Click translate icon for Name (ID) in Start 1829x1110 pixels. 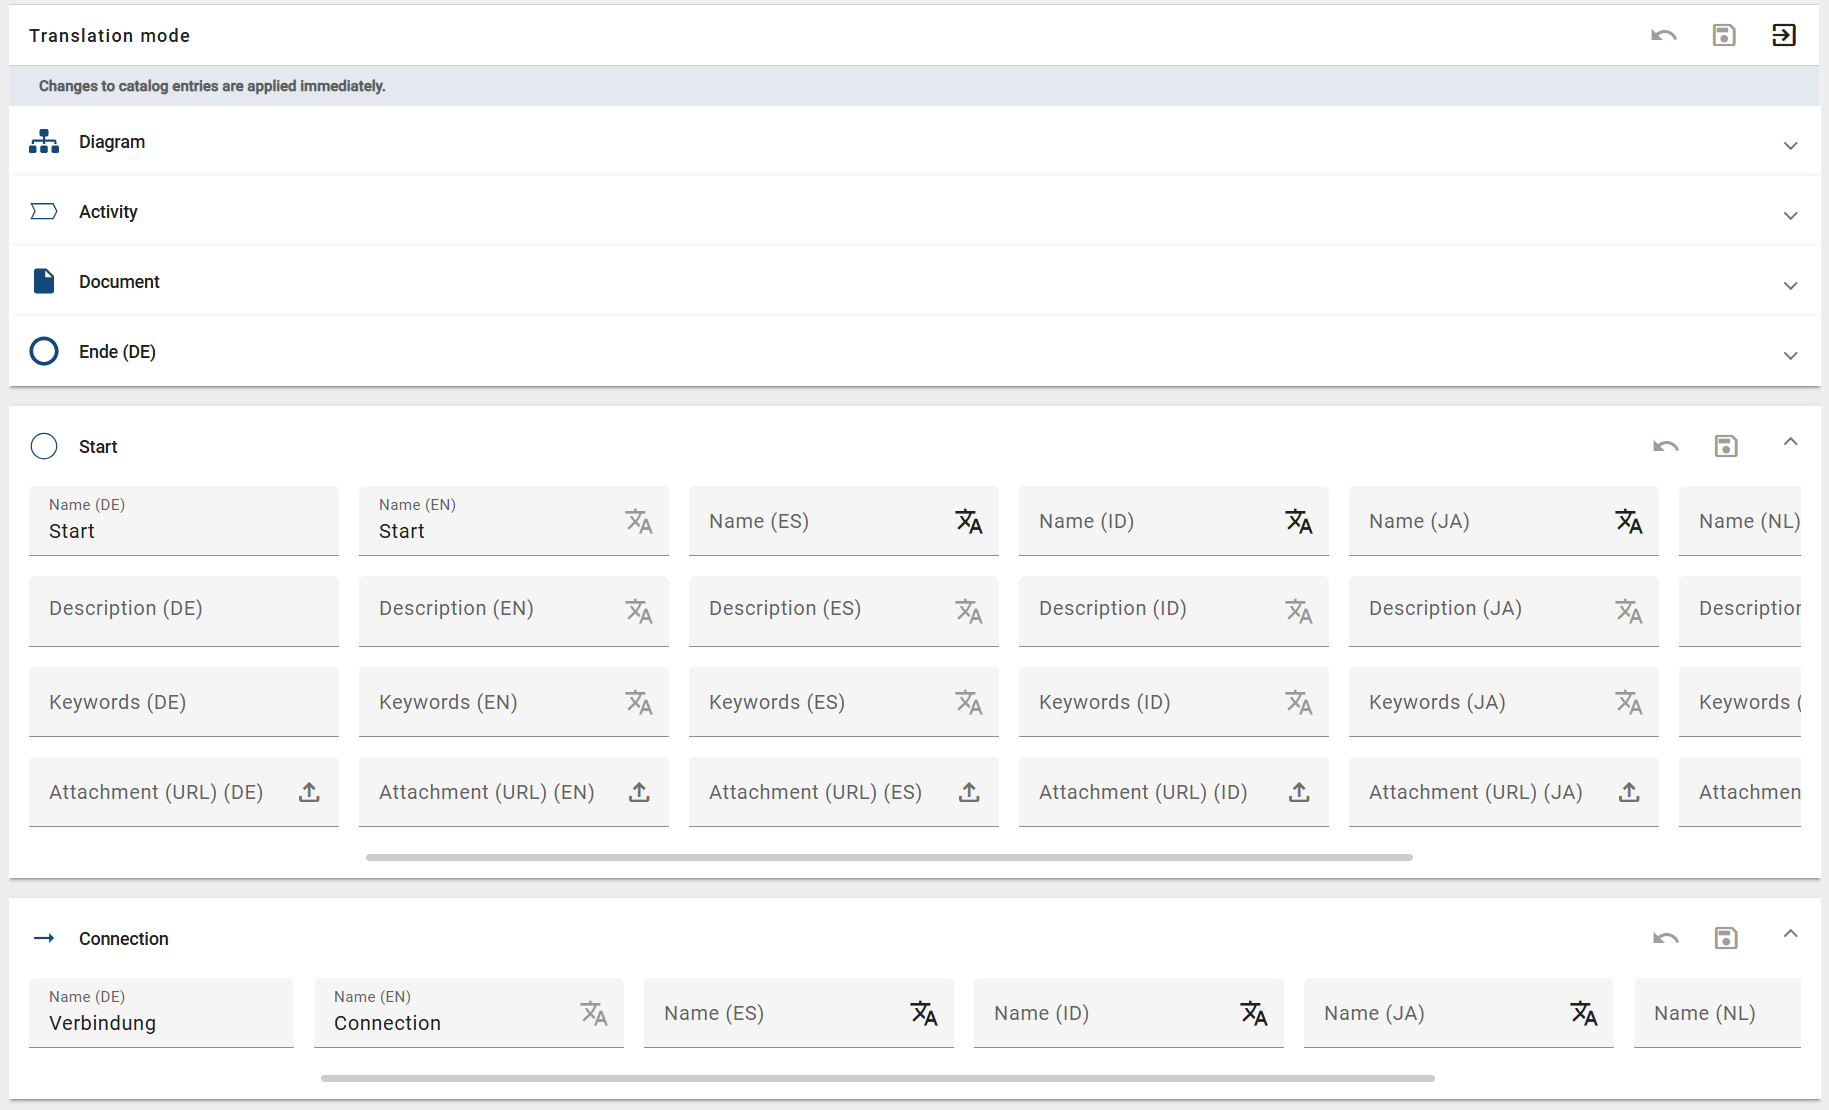point(1298,521)
